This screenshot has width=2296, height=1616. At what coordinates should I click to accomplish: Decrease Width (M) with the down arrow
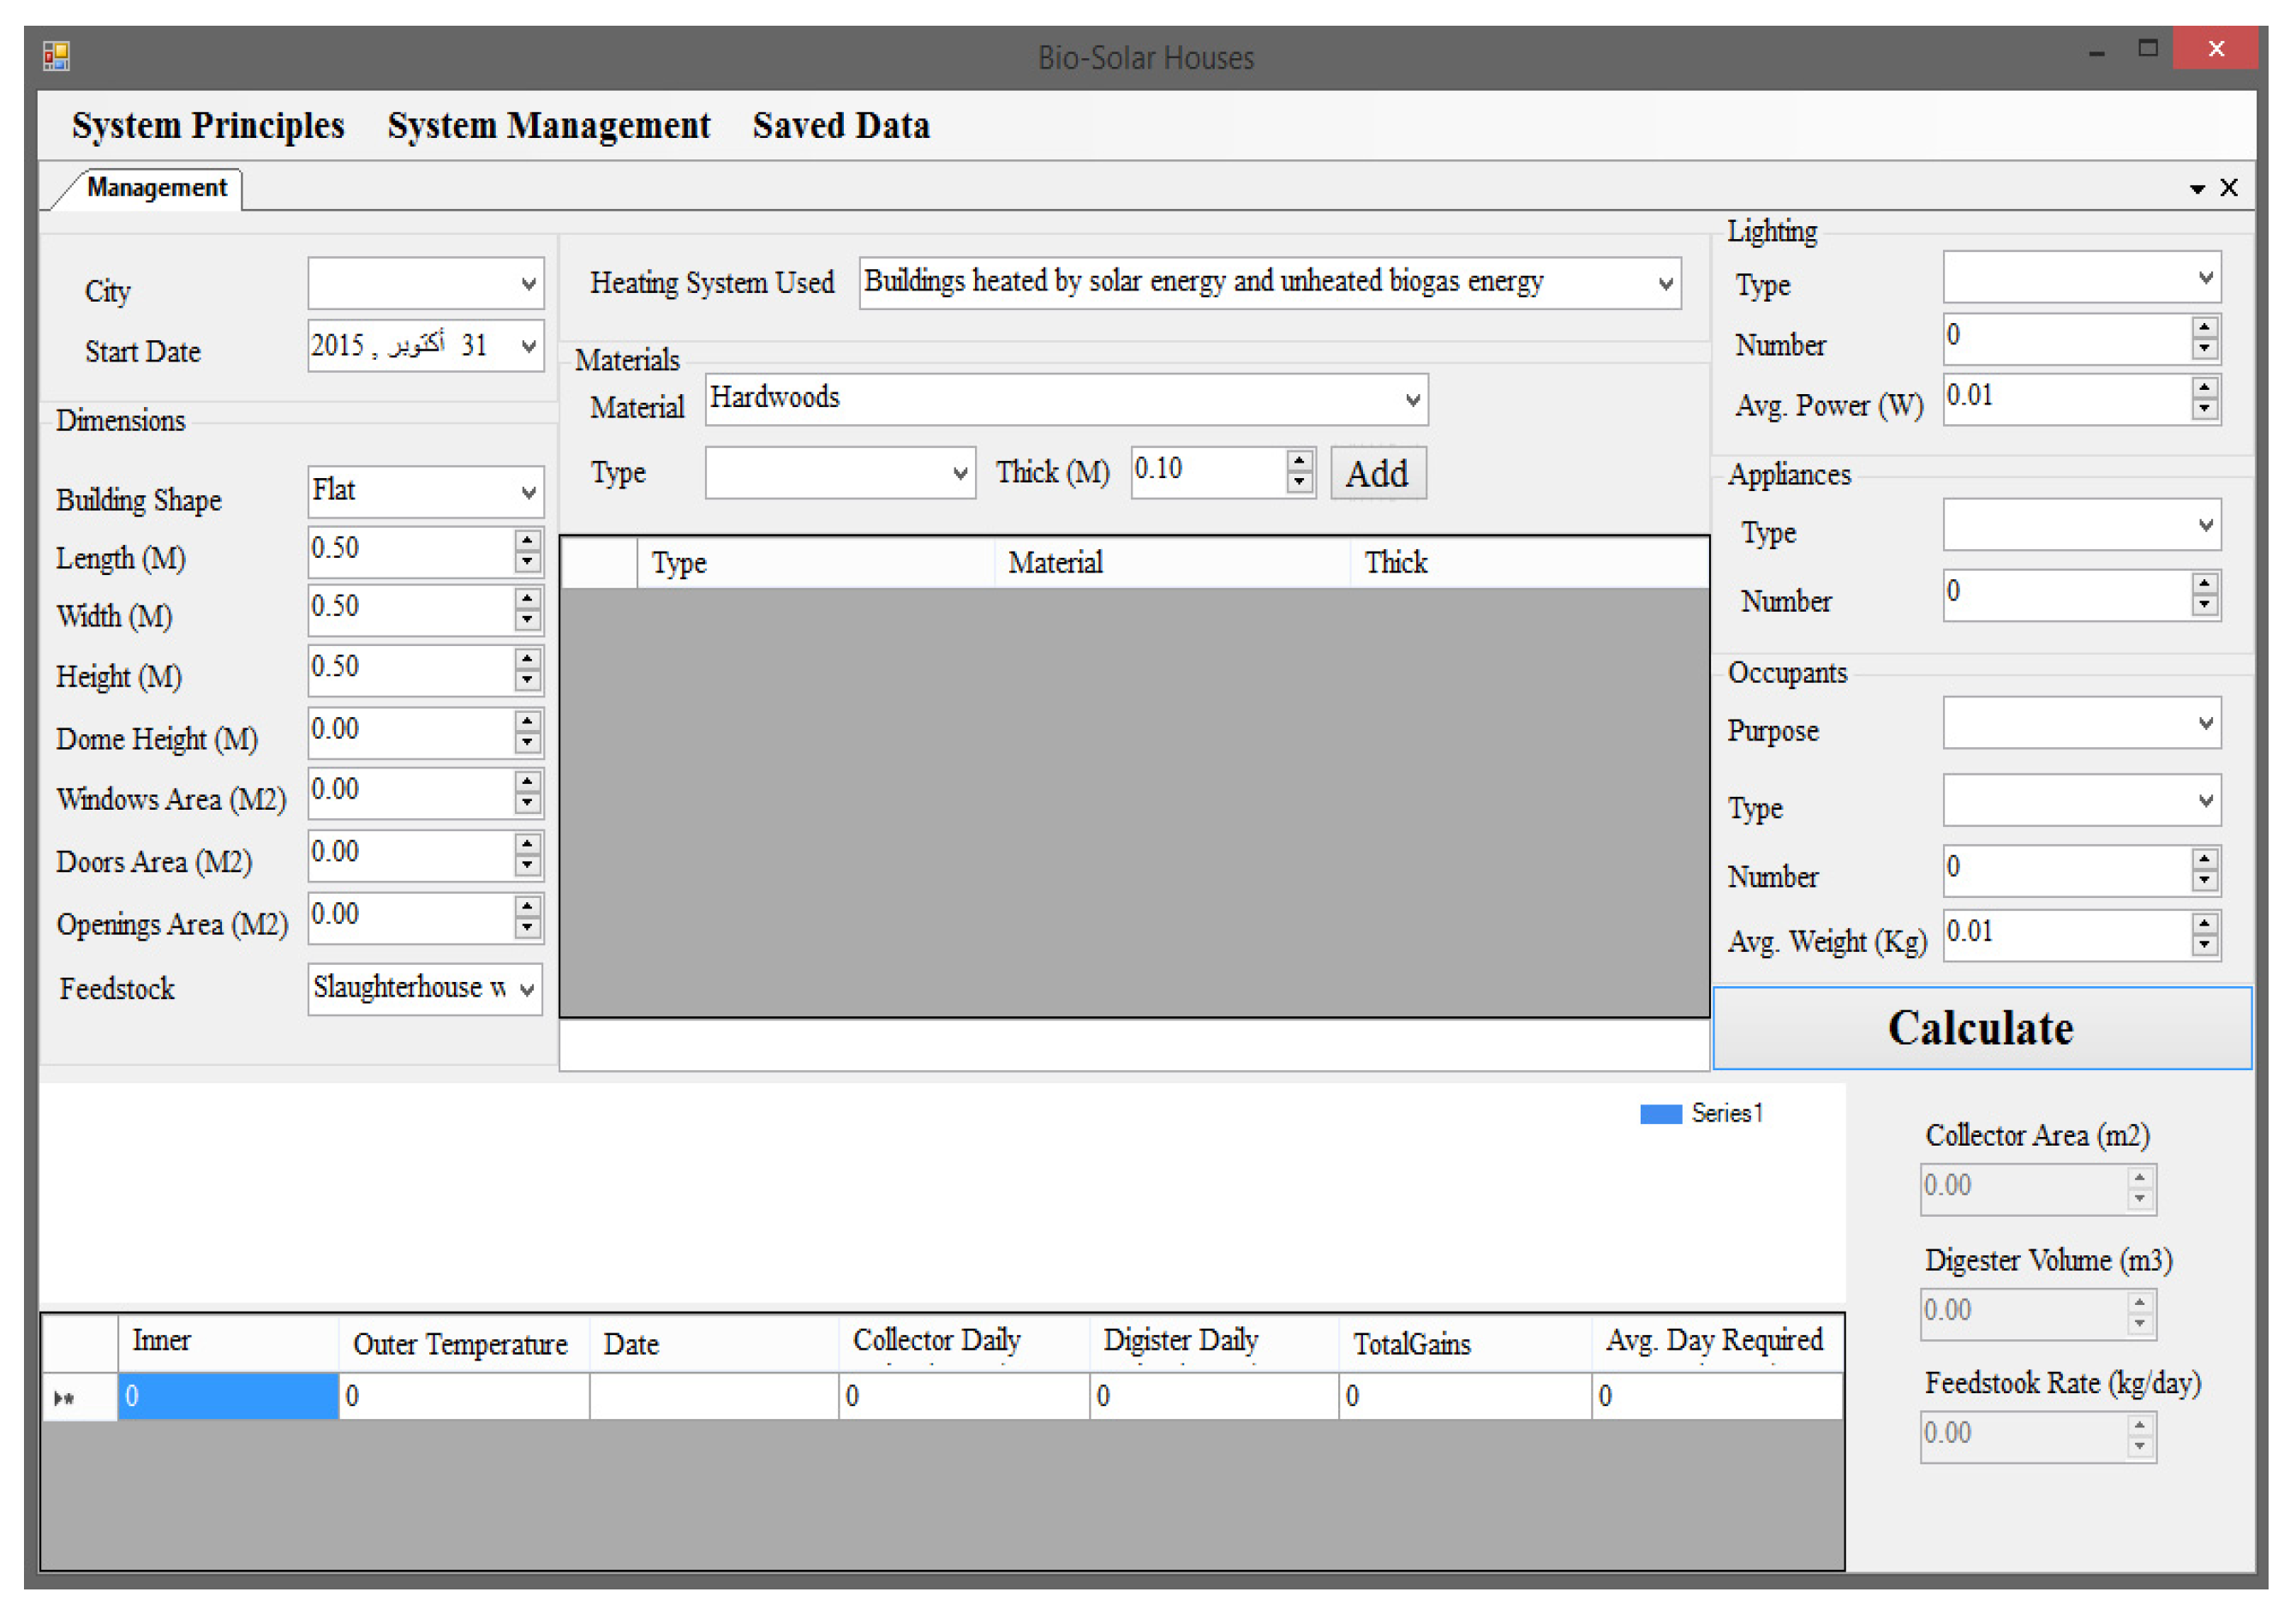tap(527, 620)
